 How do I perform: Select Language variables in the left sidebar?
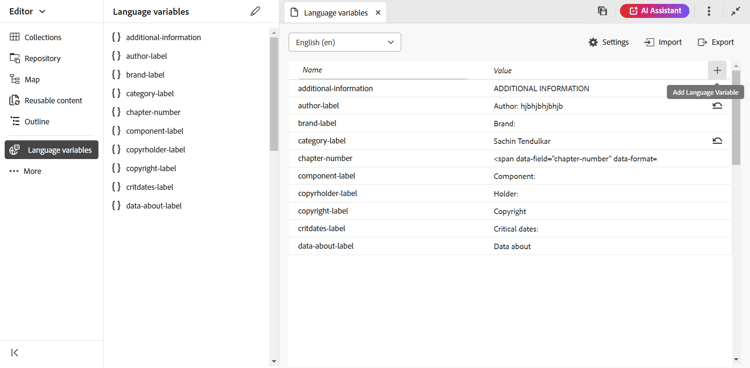pos(52,150)
